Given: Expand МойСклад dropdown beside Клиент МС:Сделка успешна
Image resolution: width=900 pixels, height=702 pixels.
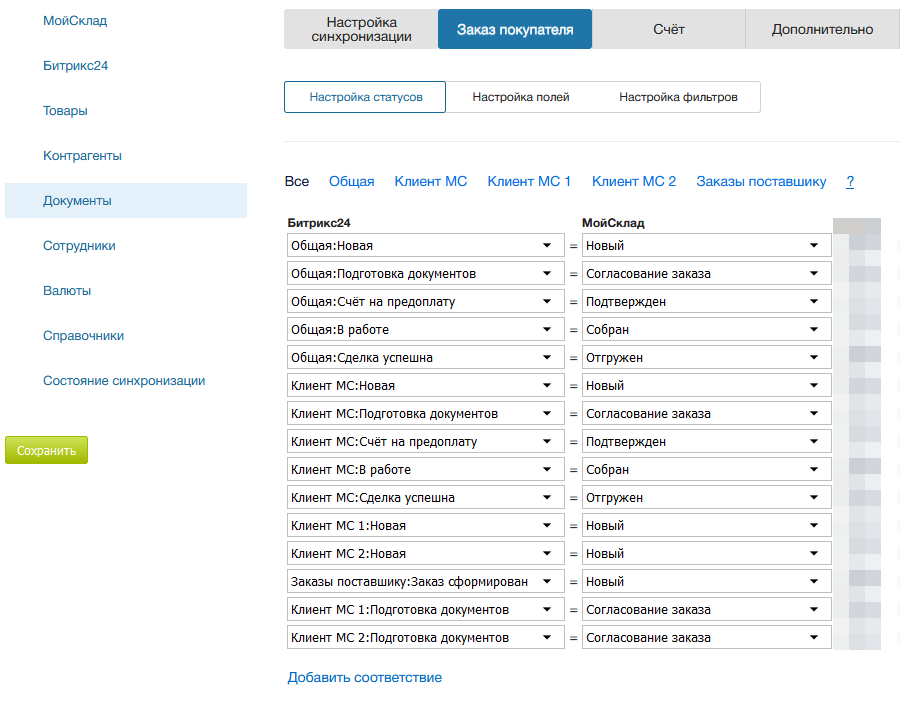Looking at the screenshot, I should [x=706, y=498].
